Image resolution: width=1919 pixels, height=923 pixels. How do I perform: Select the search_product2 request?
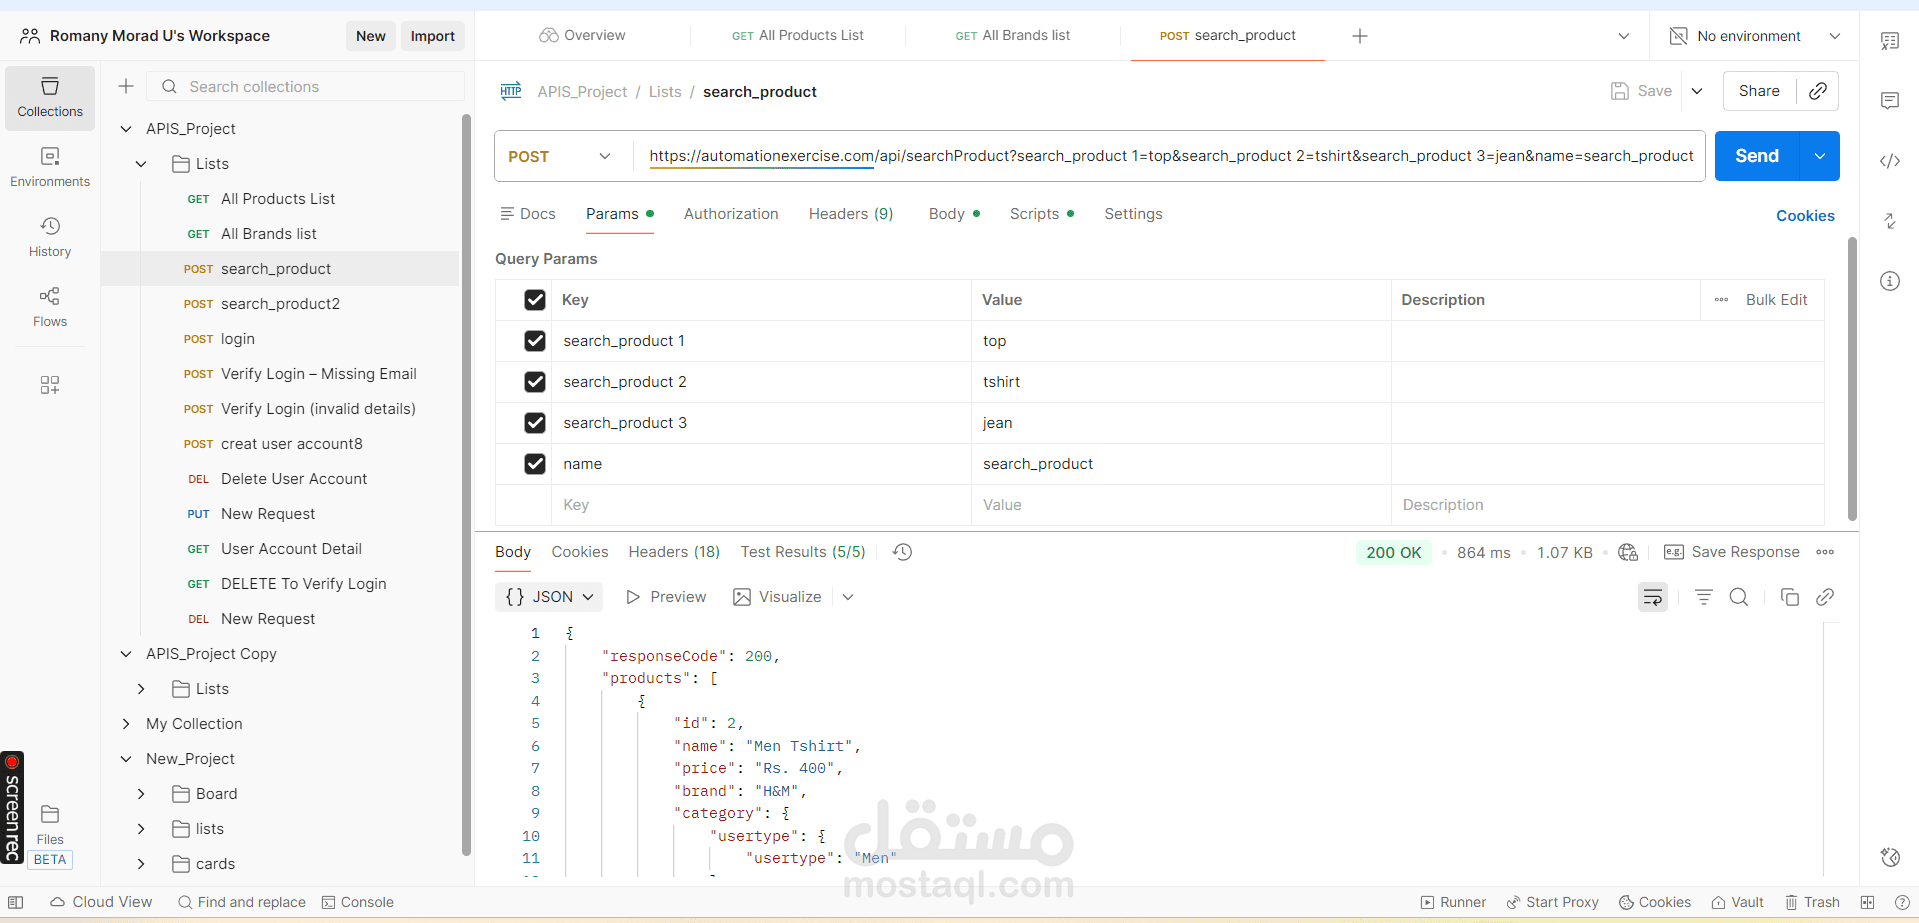pos(280,304)
